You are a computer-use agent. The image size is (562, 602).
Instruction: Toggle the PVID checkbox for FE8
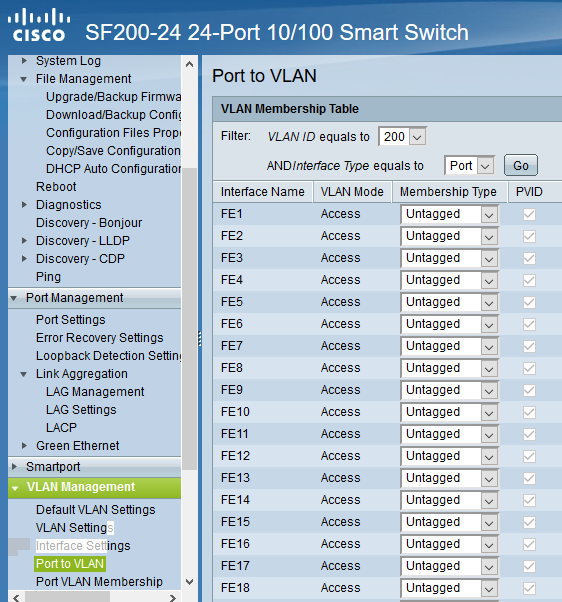click(x=529, y=368)
